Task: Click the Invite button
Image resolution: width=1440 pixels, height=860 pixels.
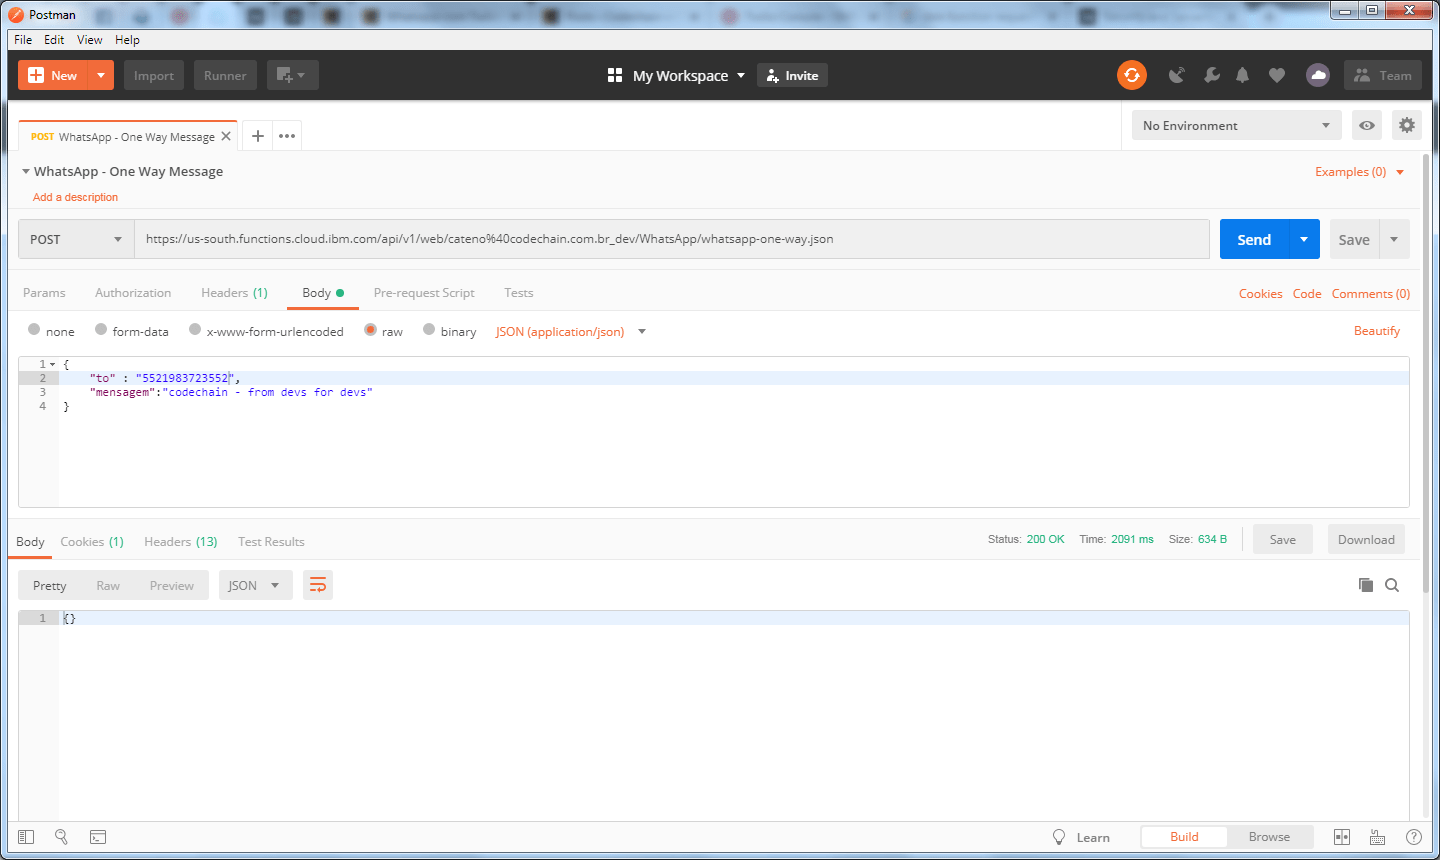Action: tap(792, 75)
